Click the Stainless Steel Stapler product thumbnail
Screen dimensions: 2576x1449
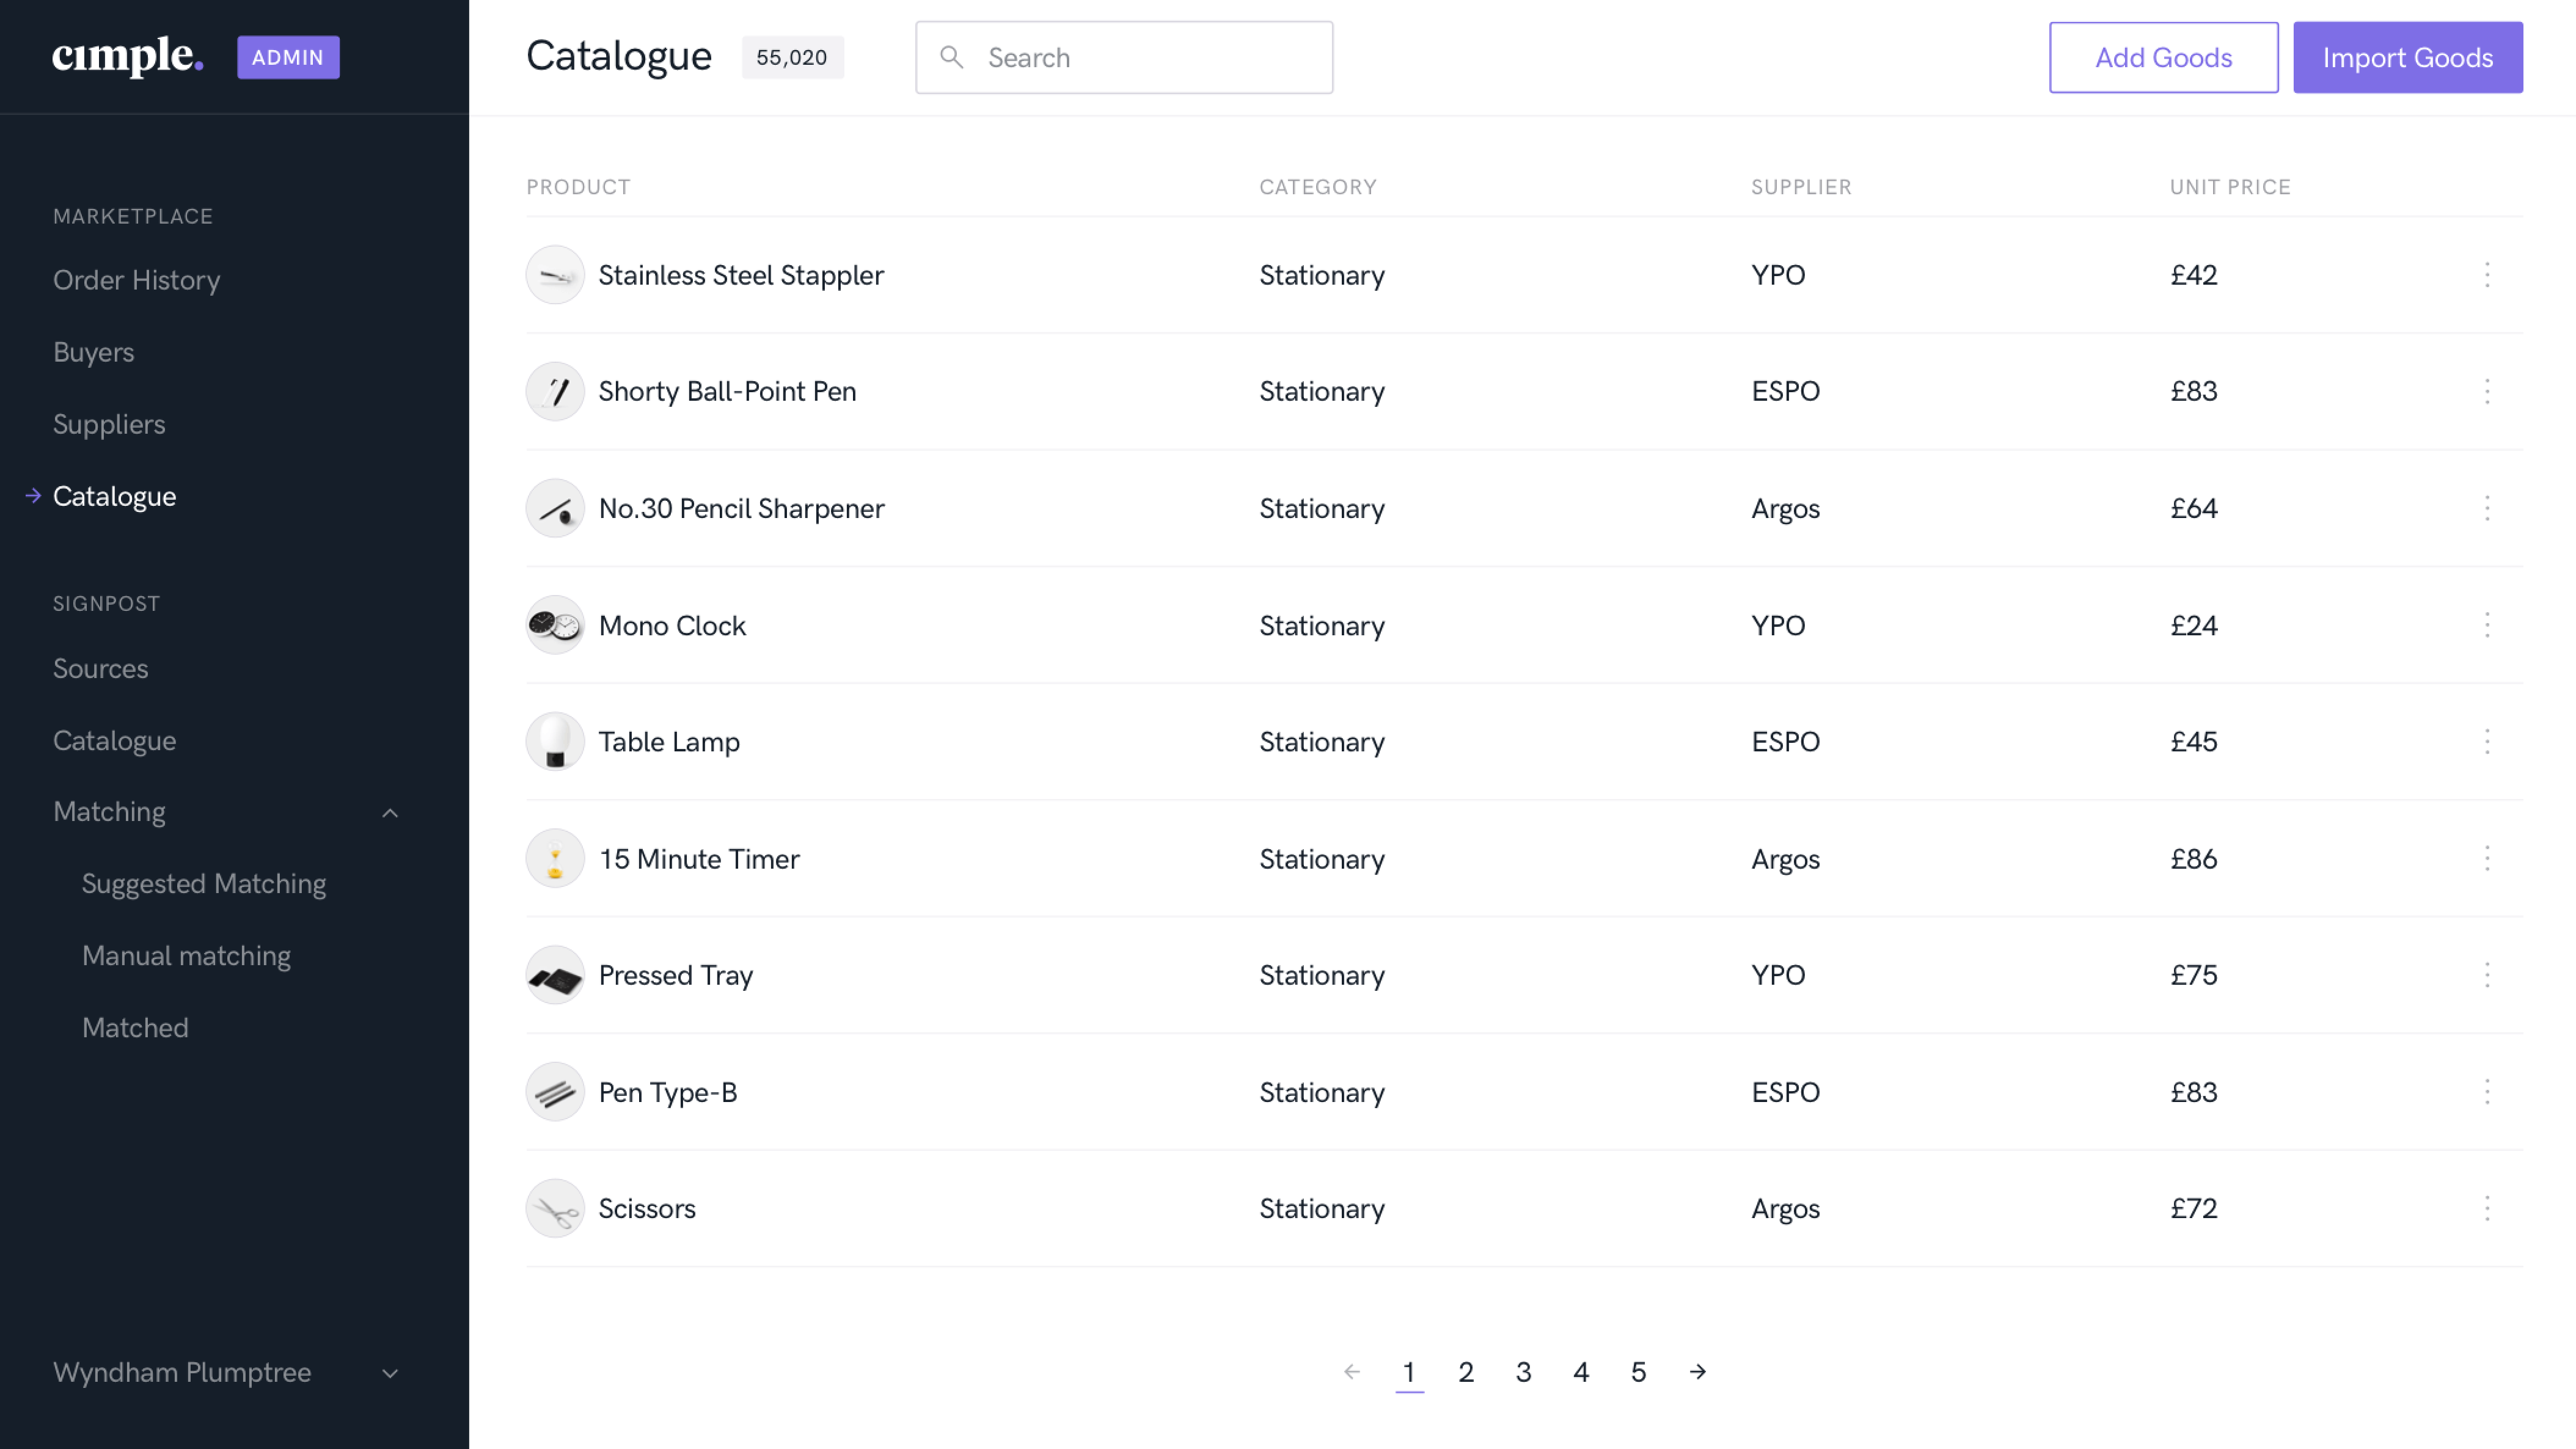[x=555, y=275]
